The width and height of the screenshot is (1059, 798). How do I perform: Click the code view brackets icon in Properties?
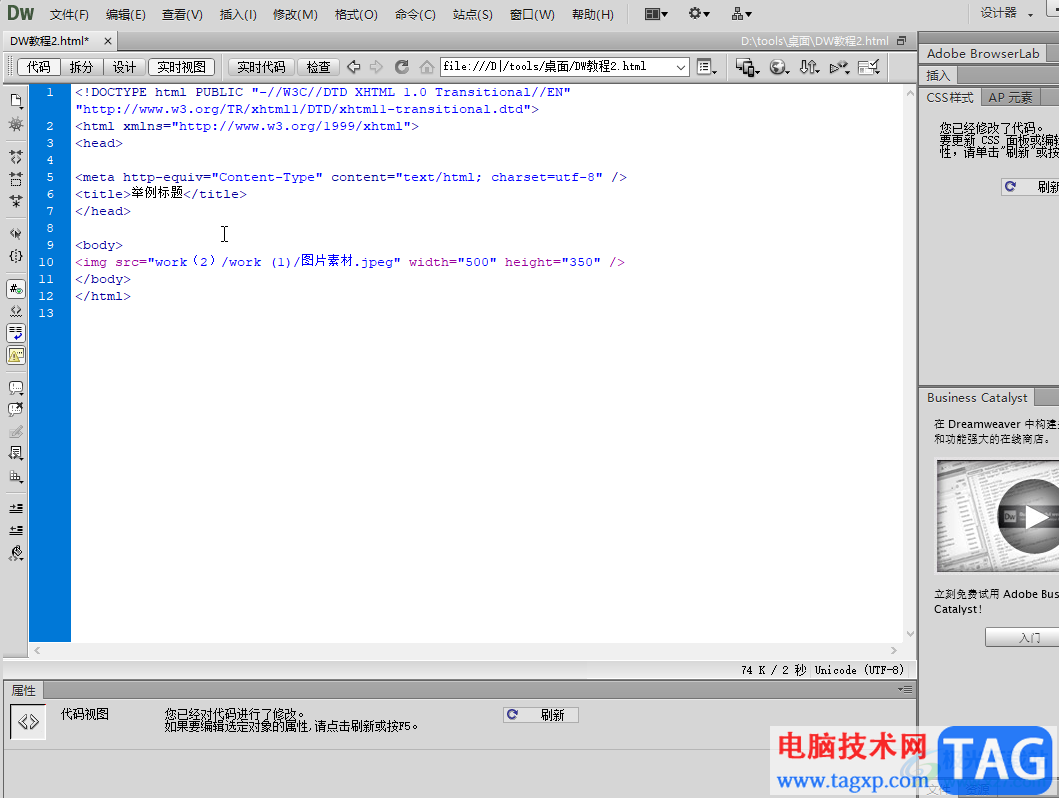coord(28,722)
